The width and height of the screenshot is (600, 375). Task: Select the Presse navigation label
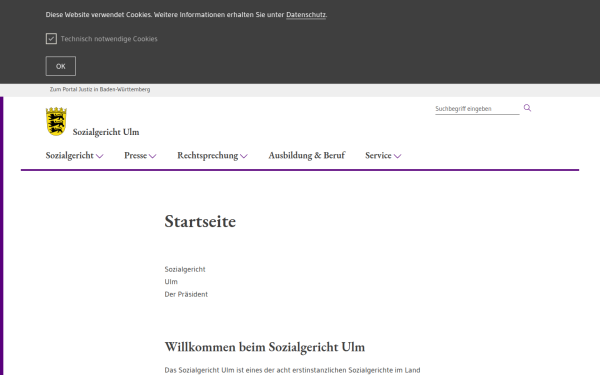tap(135, 155)
